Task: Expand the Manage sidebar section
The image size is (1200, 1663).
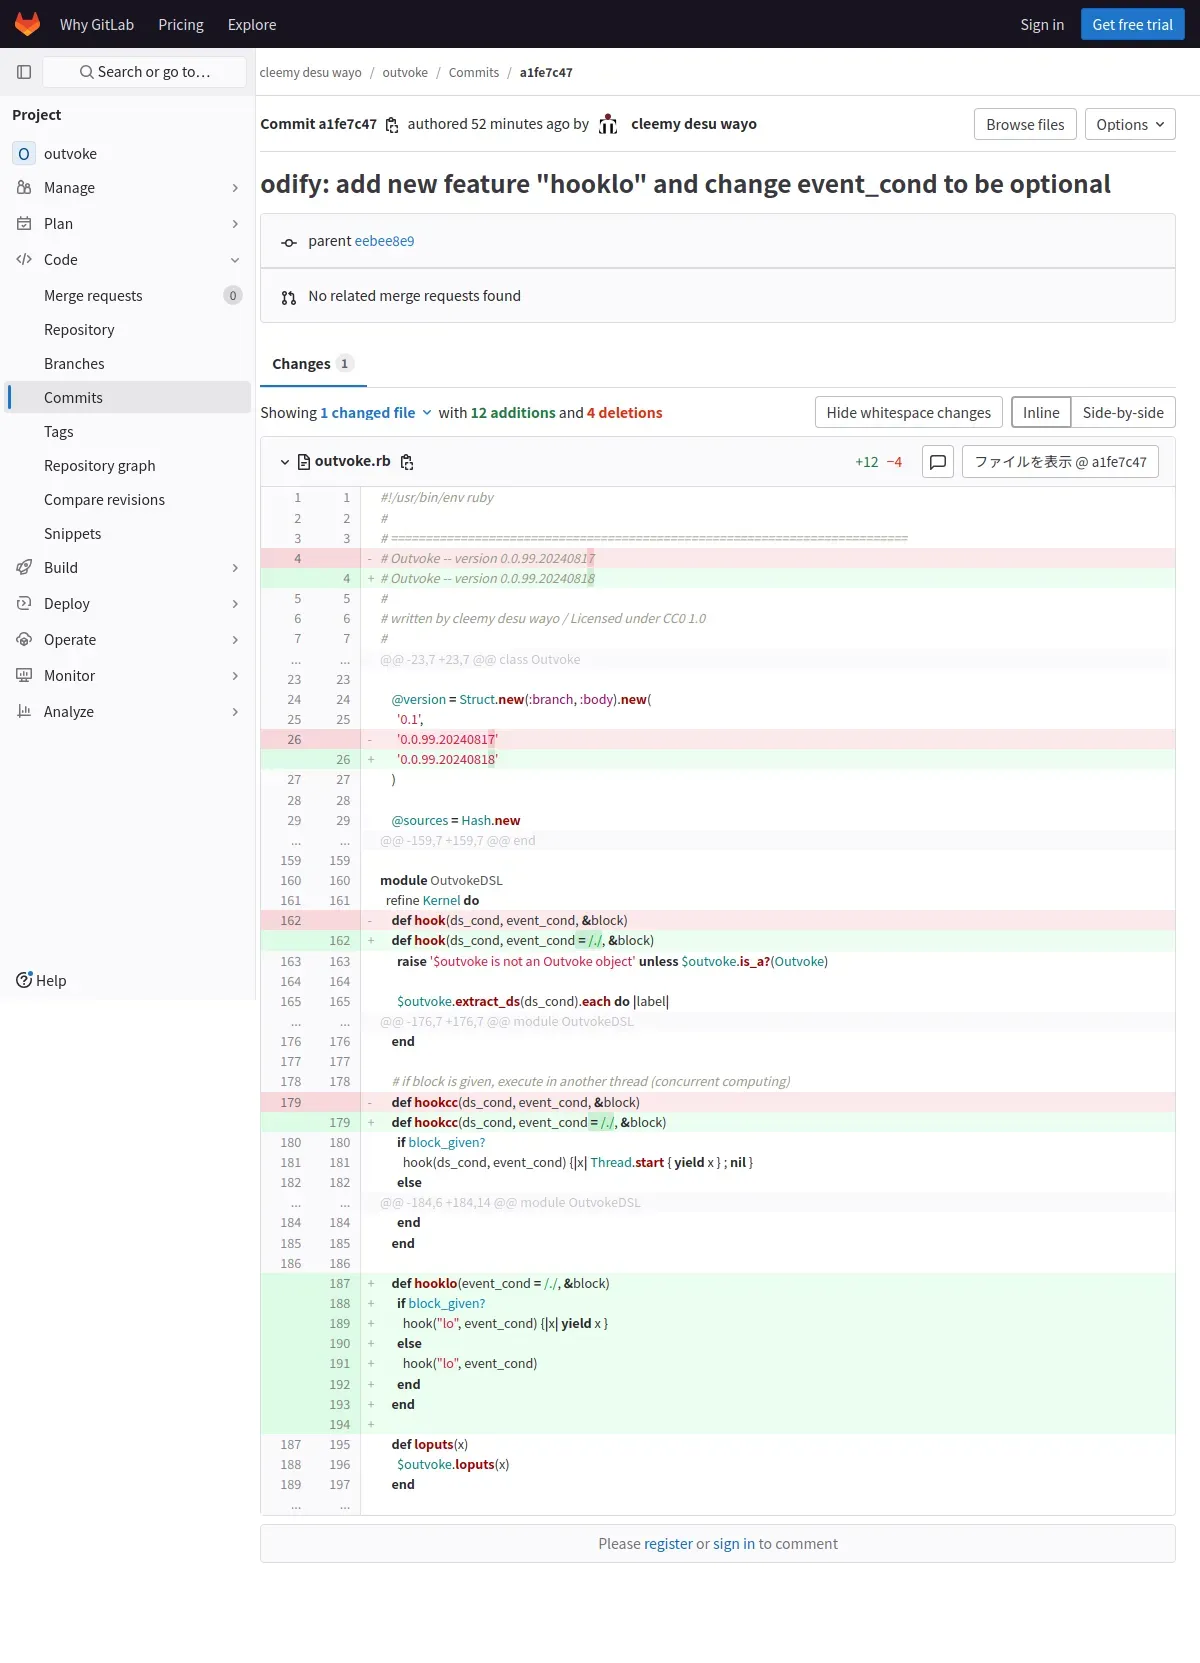Action: coord(235,188)
